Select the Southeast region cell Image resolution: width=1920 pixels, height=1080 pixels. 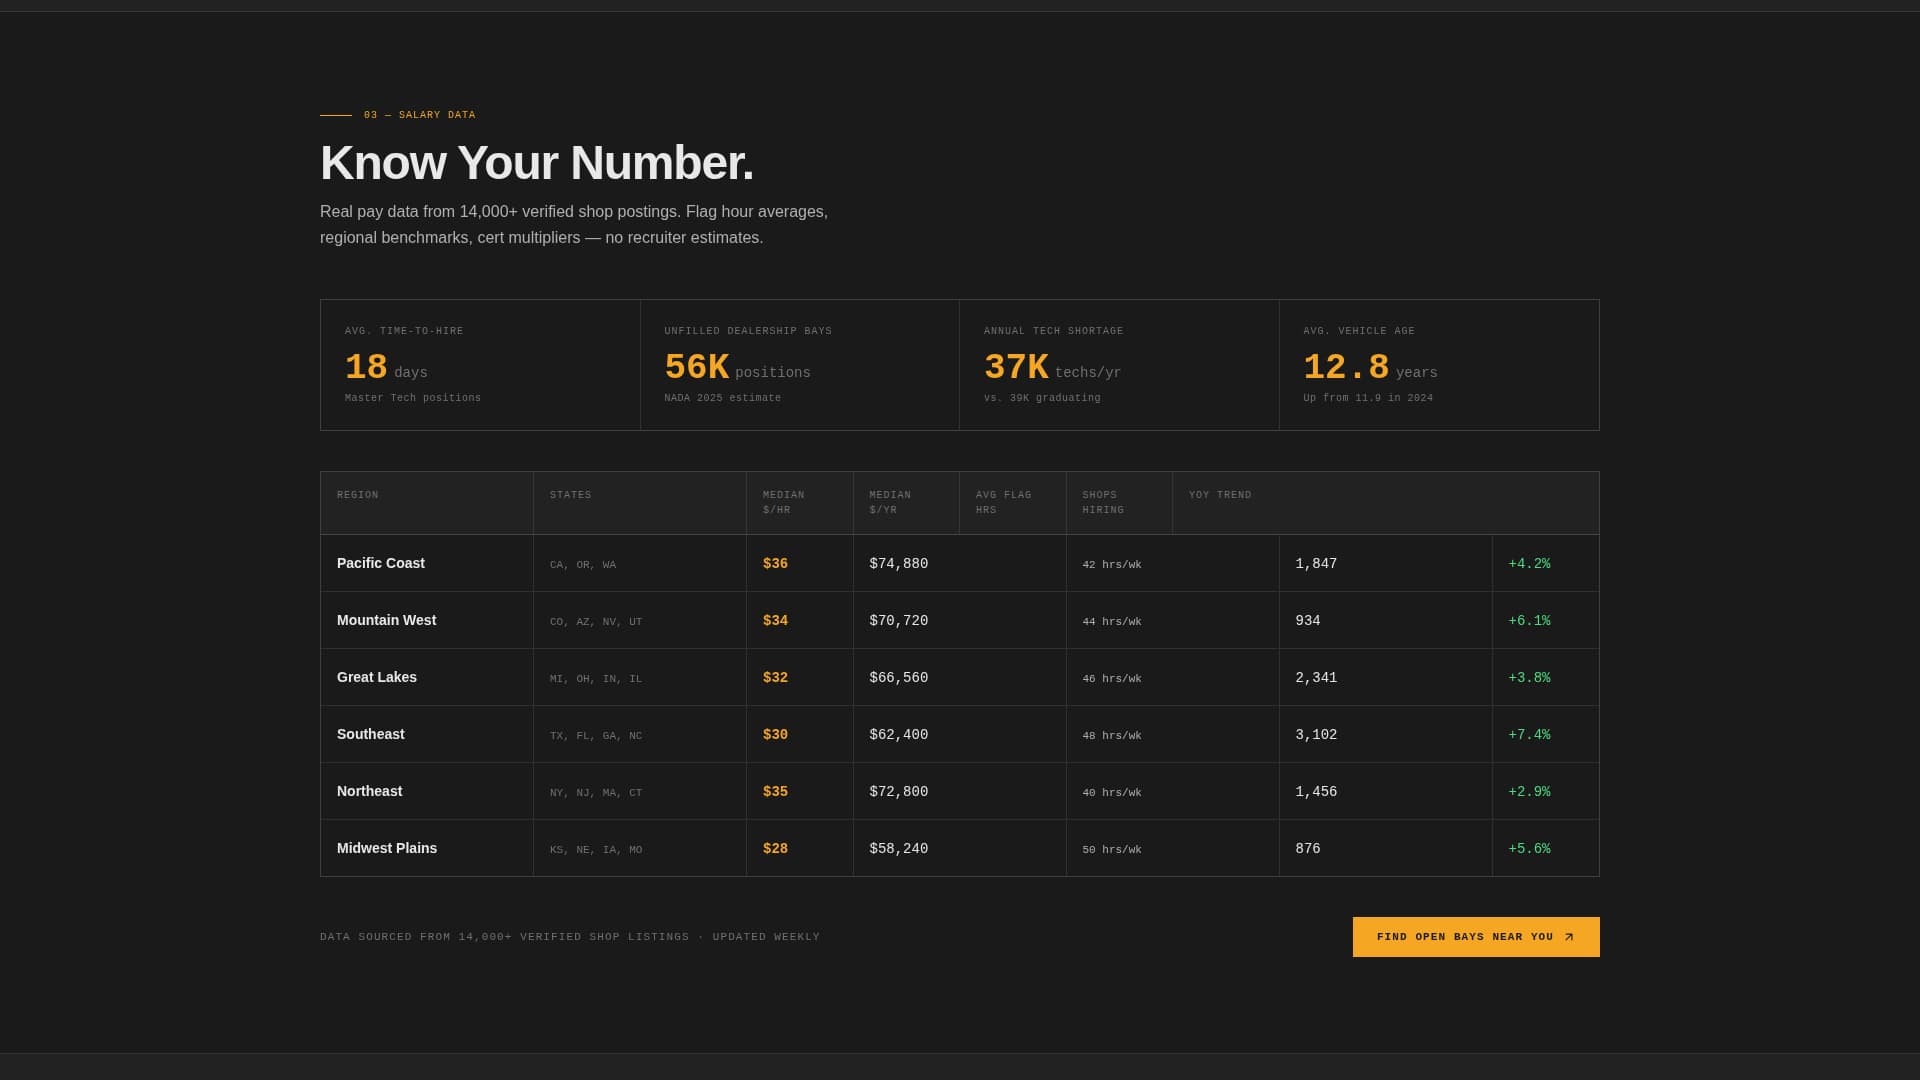click(427, 734)
